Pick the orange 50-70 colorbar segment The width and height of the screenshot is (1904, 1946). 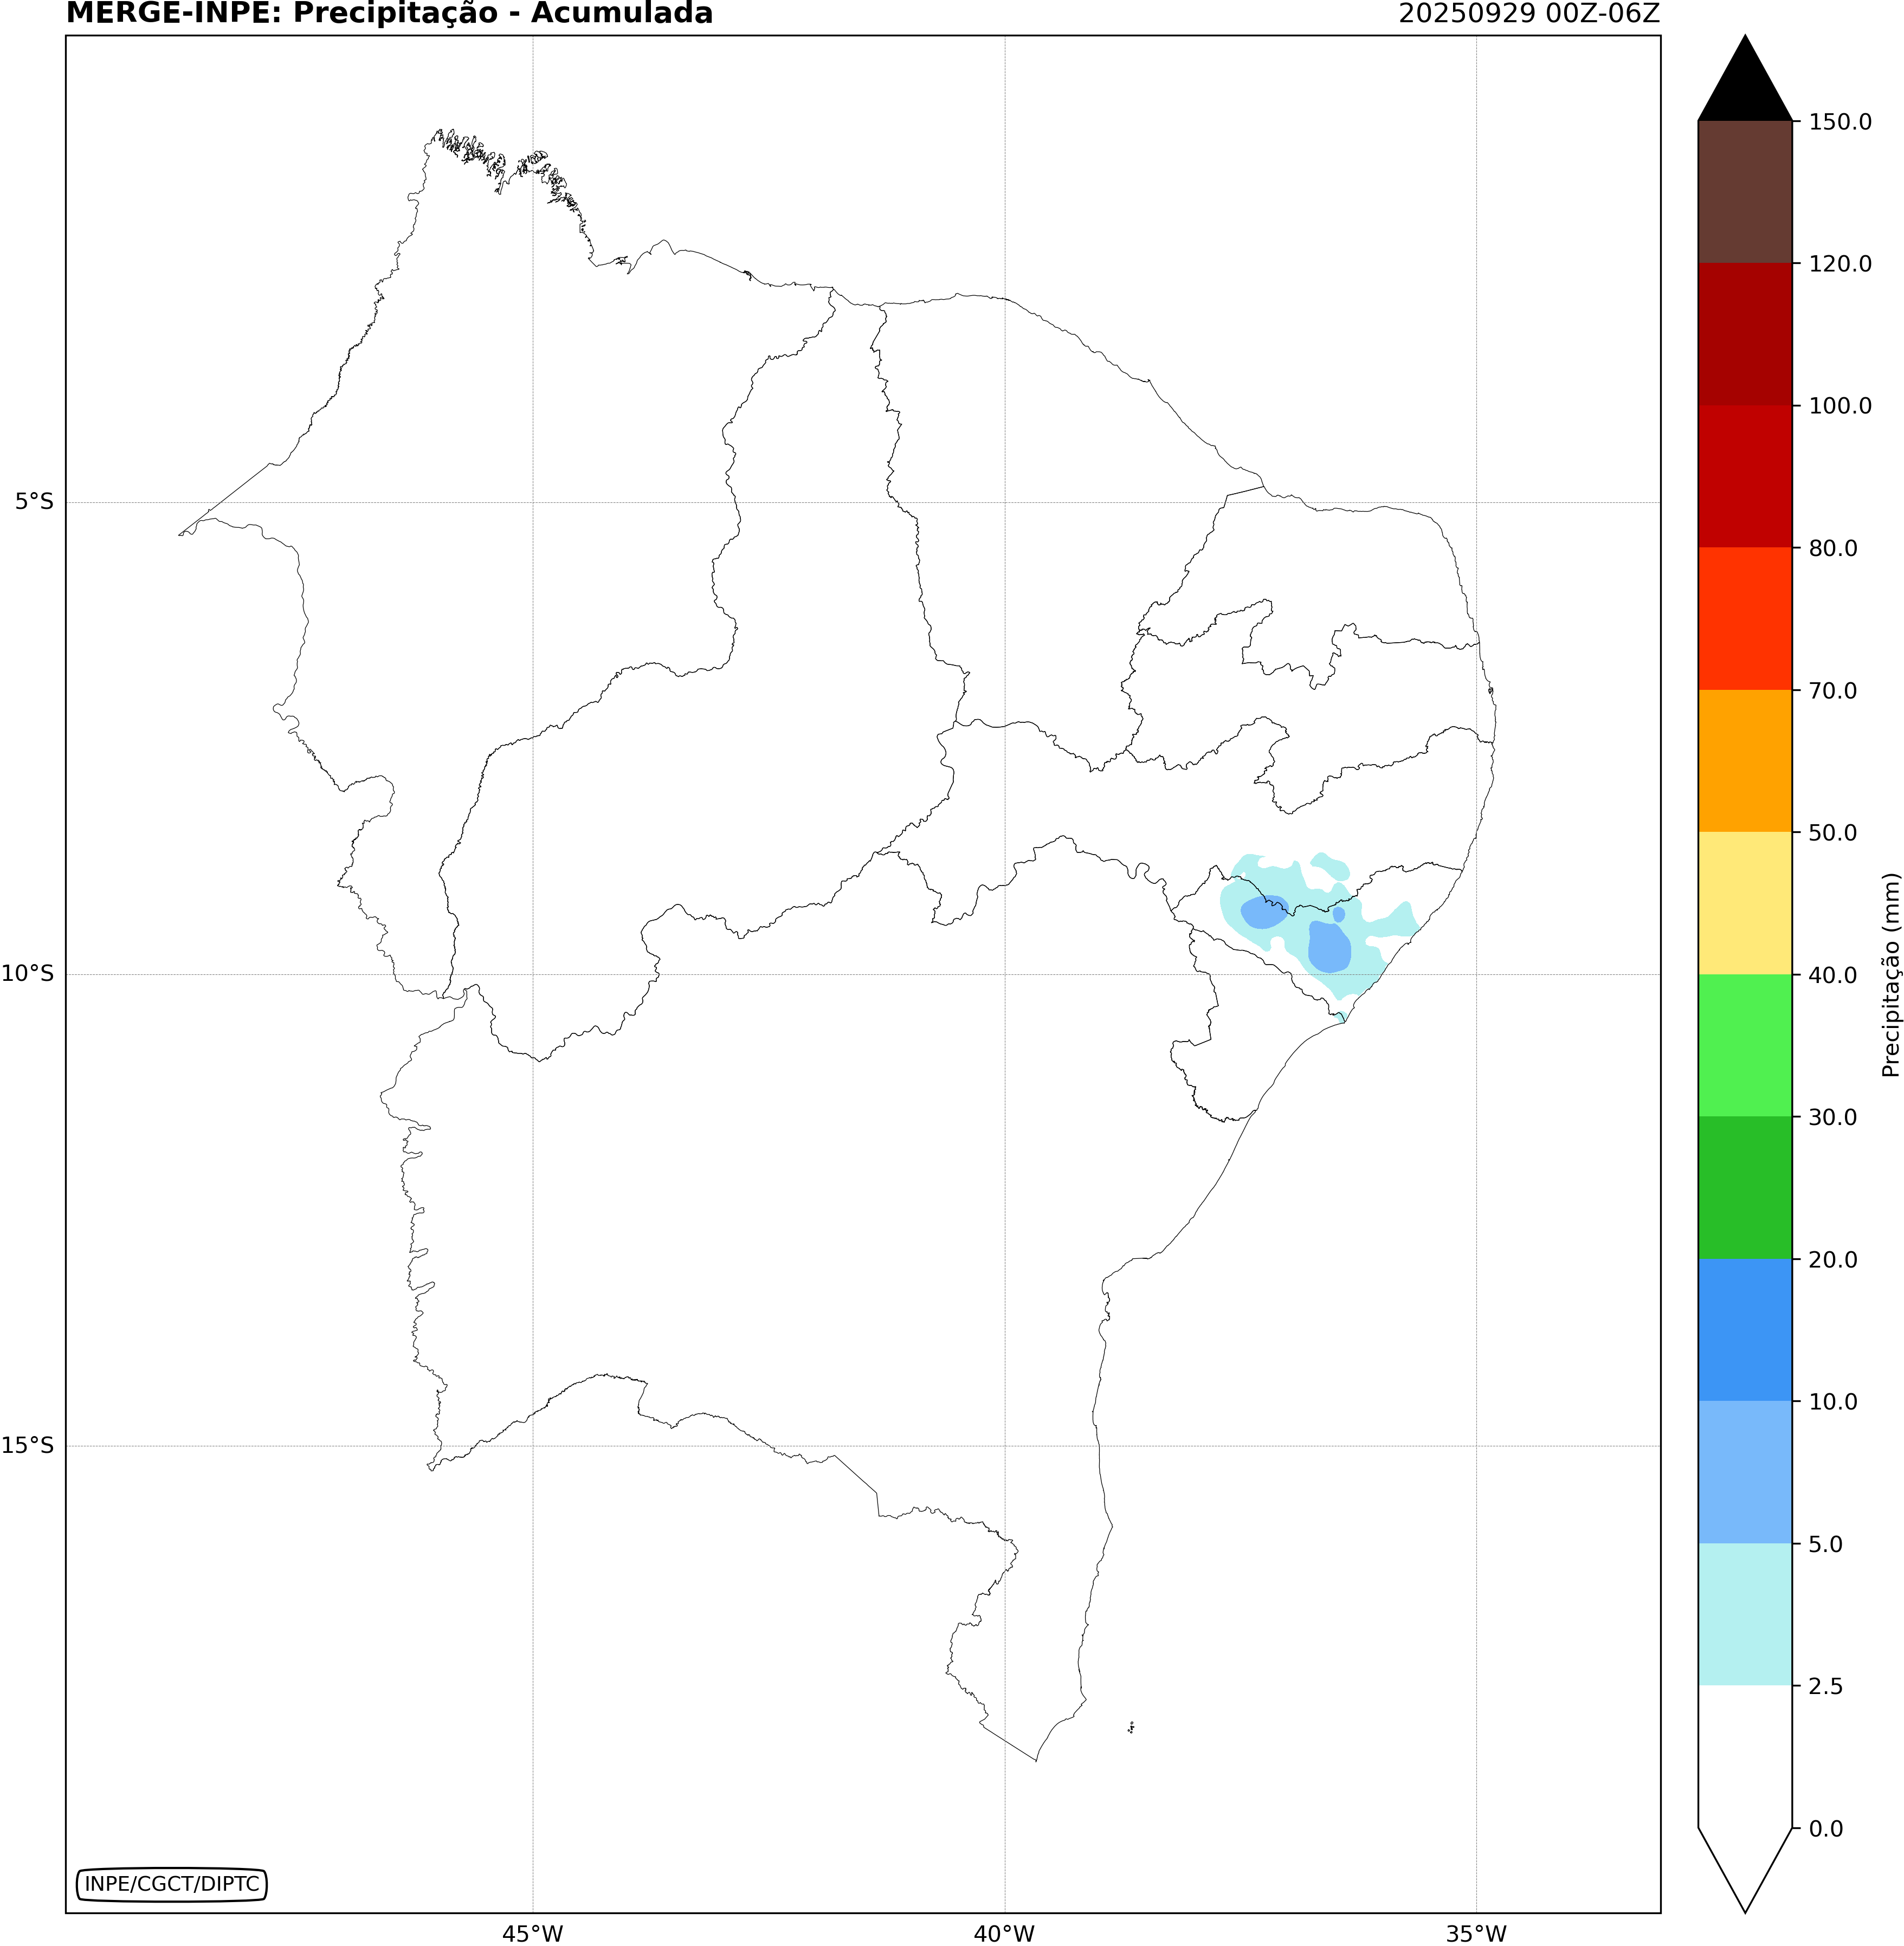(x=1744, y=760)
